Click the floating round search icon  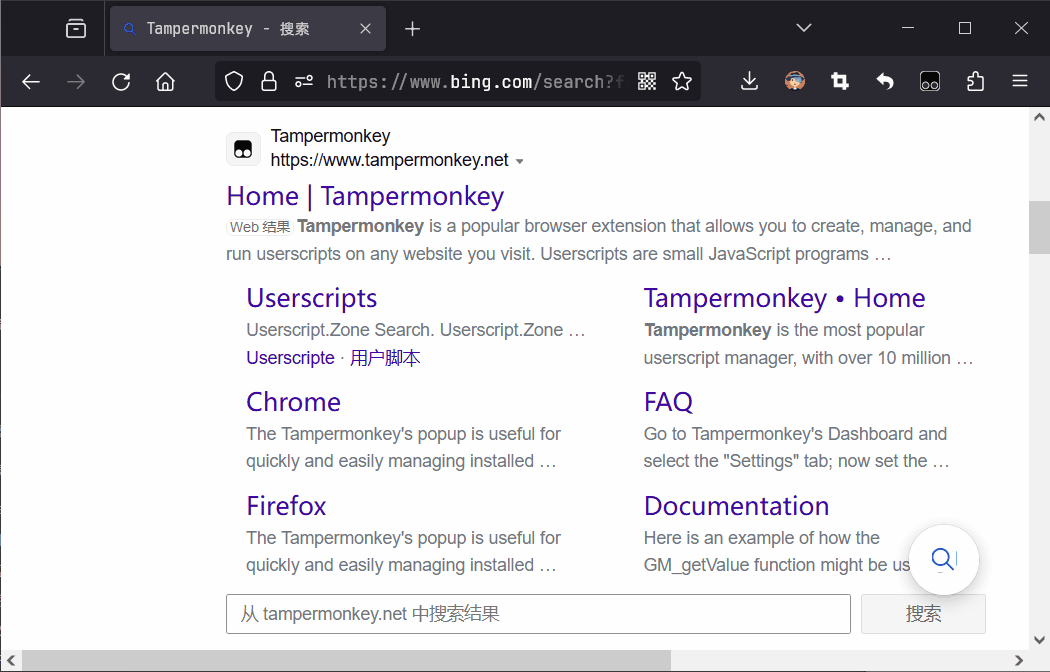coord(944,560)
